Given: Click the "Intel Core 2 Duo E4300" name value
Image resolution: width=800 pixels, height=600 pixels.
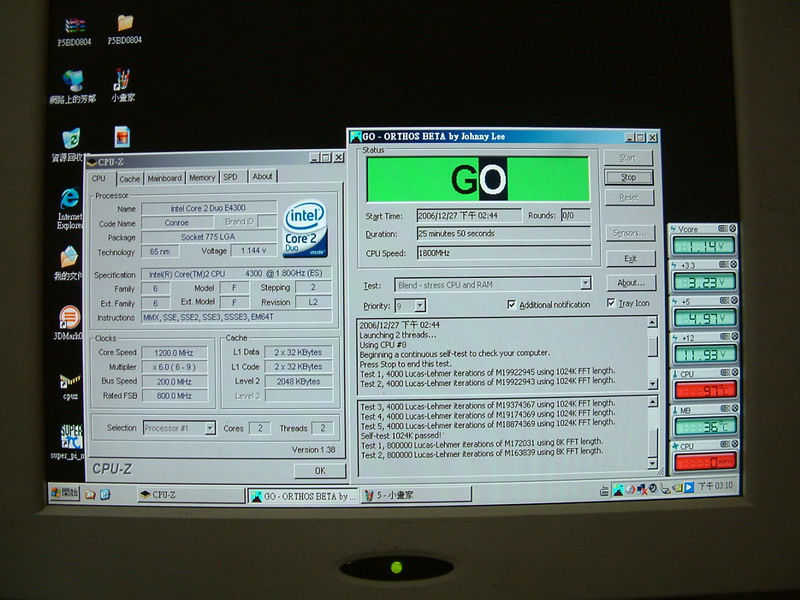Looking at the screenshot, I should click(209, 208).
